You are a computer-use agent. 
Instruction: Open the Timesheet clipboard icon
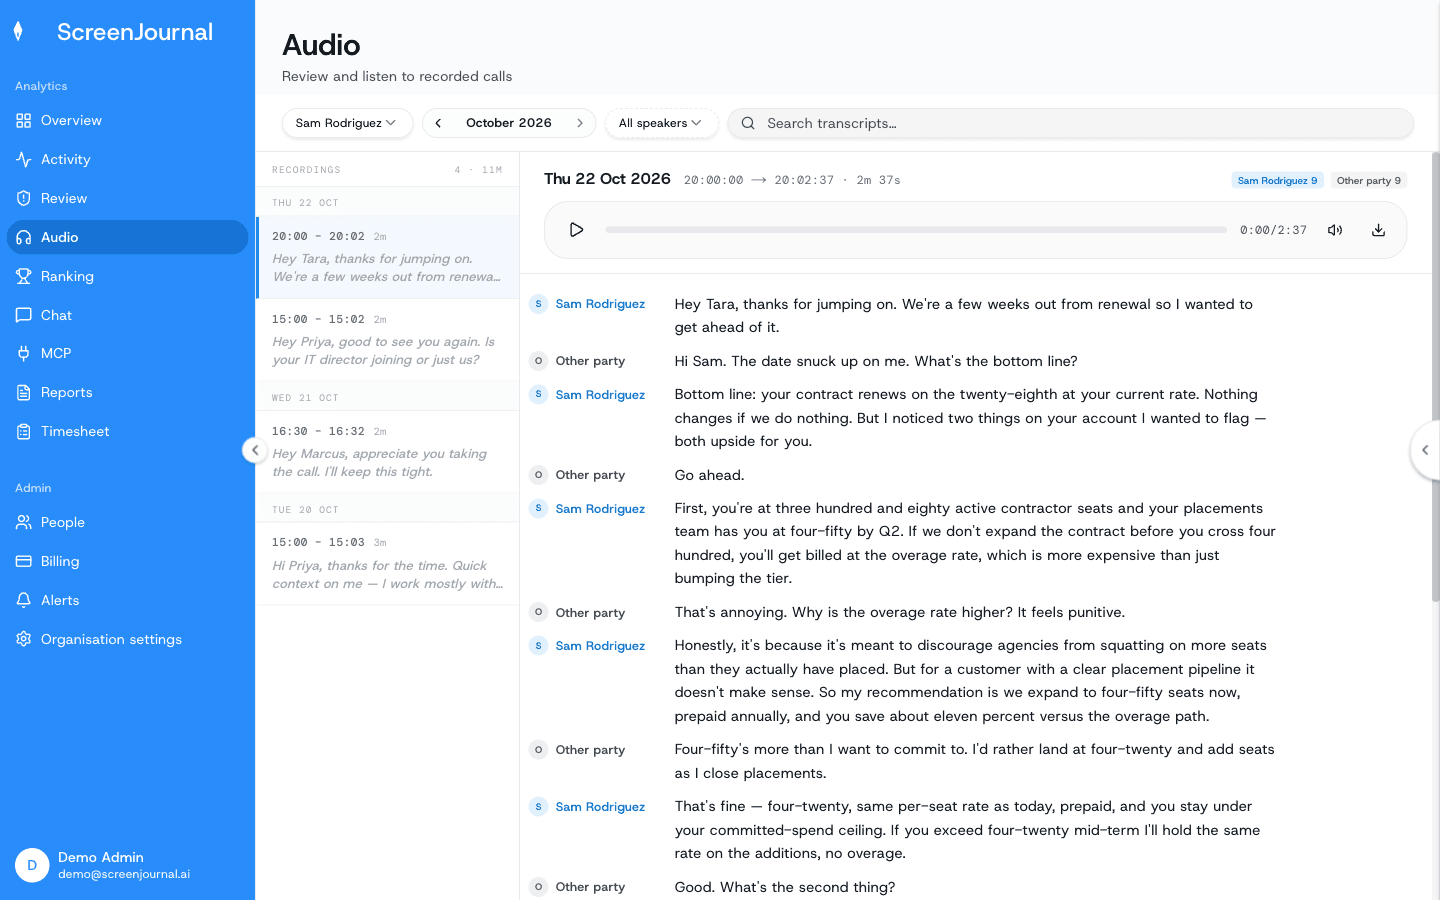click(24, 432)
